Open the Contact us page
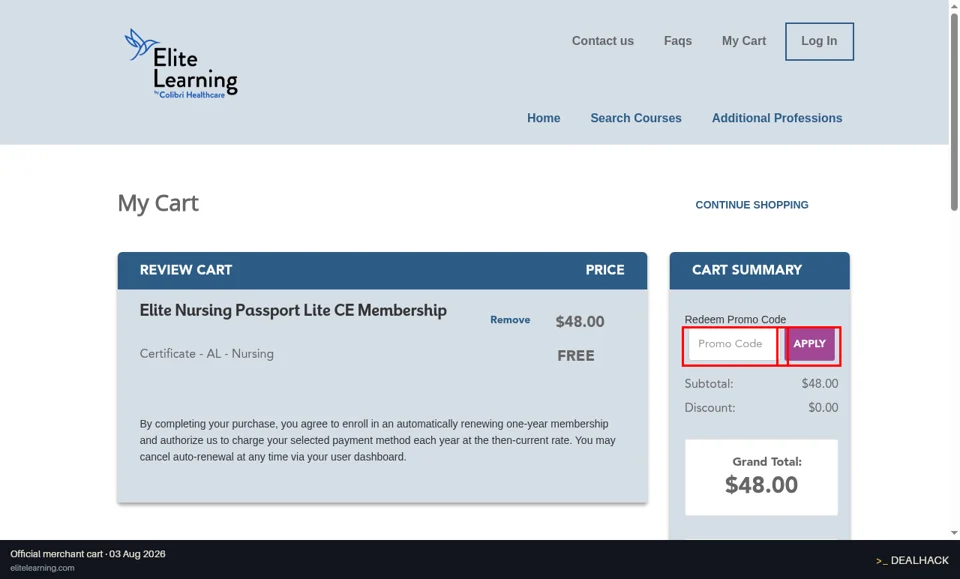The image size is (960, 579). click(602, 41)
